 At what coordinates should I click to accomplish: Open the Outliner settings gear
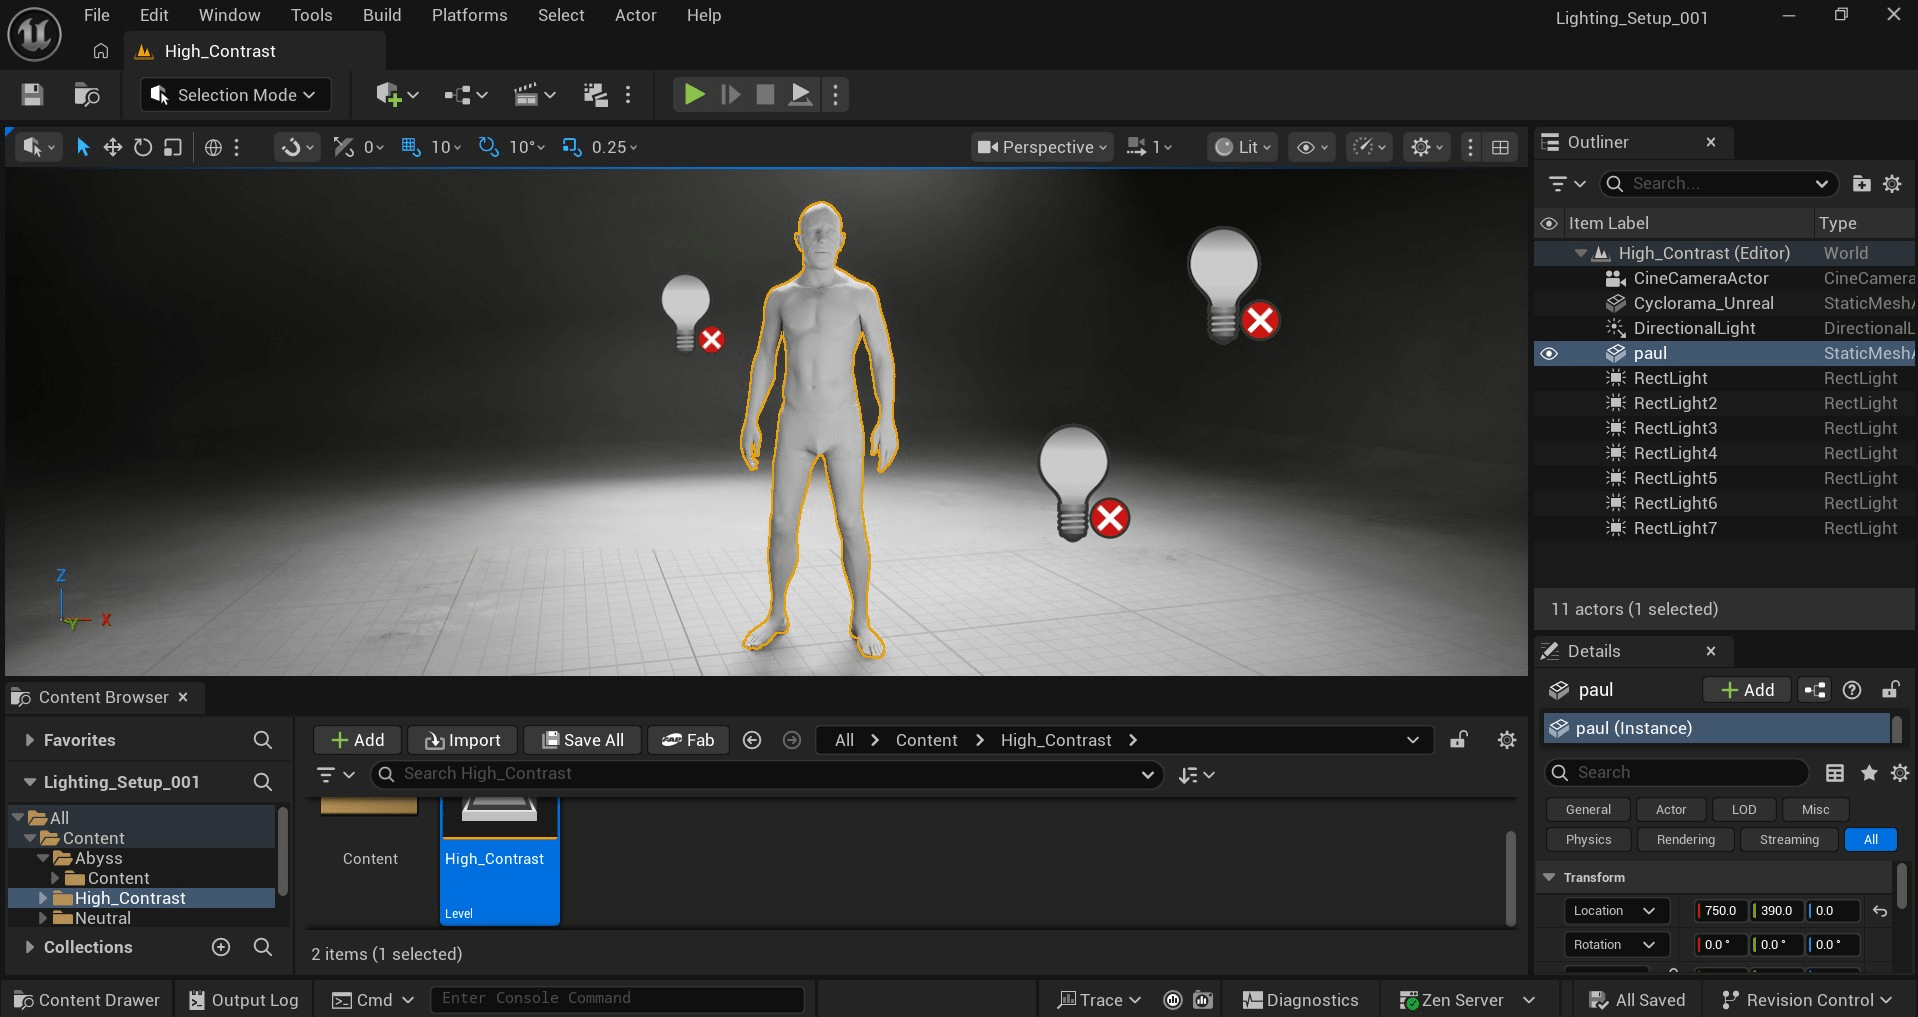(x=1892, y=184)
